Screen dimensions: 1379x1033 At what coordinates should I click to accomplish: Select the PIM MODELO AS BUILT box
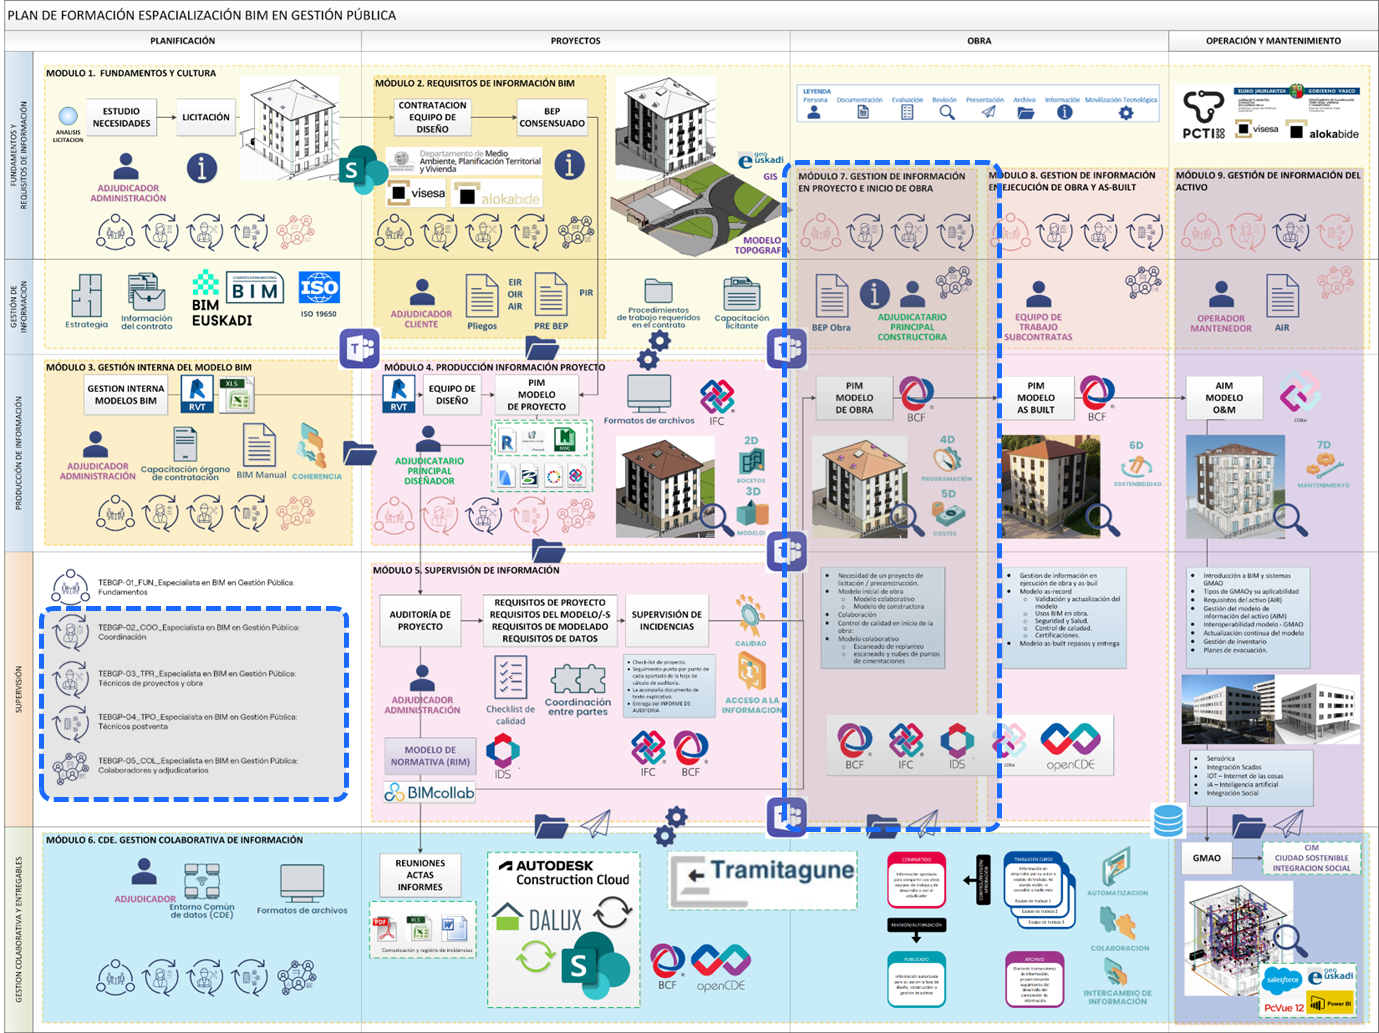click(1036, 398)
